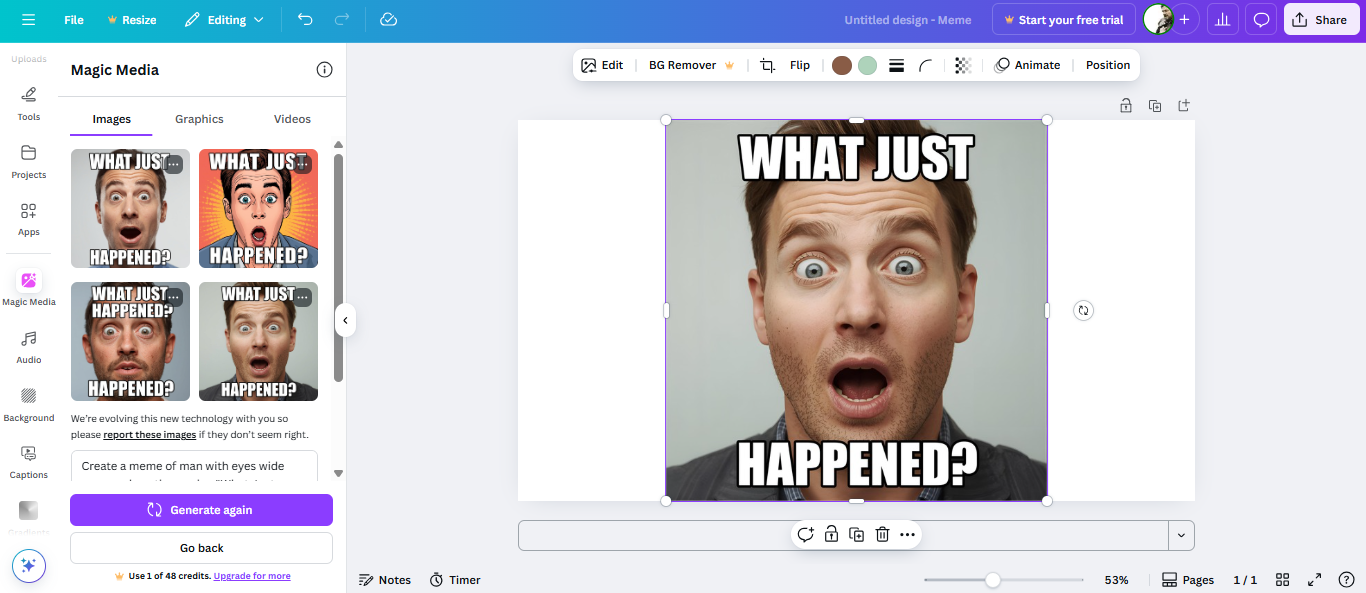Open the transparency settings icon
Image resolution: width=1366 pixels, height=593 pixels.
962,64
